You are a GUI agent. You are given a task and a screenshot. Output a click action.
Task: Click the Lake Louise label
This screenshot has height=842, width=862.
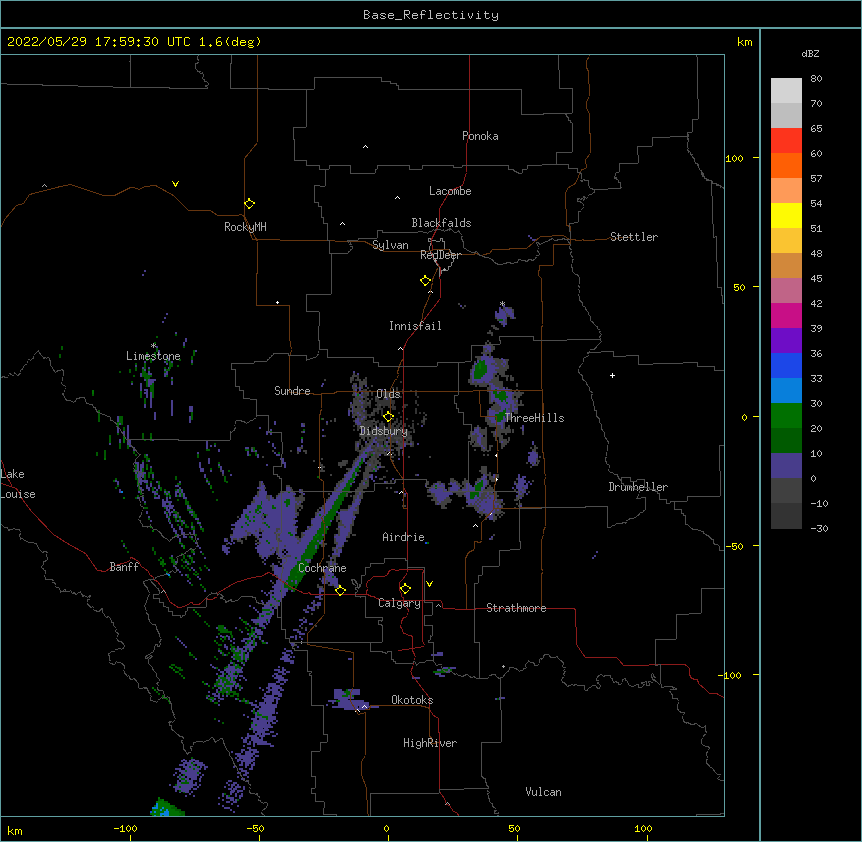click(x=16, y=484)
